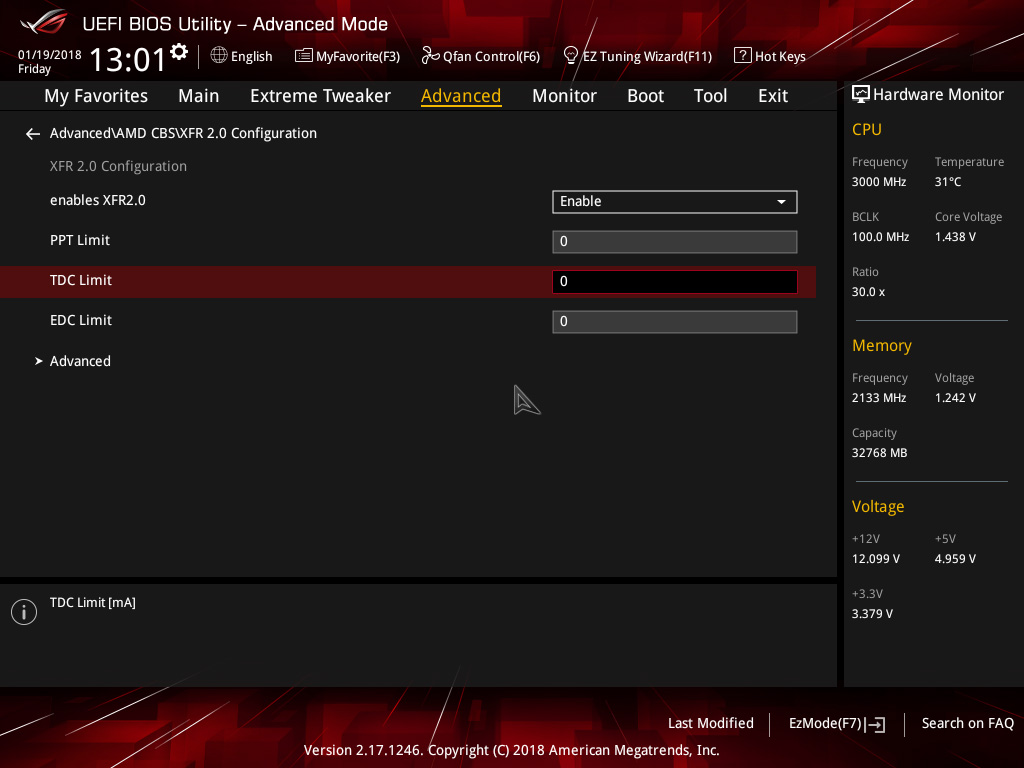Click the 01/19/2018 date text
This screenshot has height=768, width=1024.
[50, 55]
